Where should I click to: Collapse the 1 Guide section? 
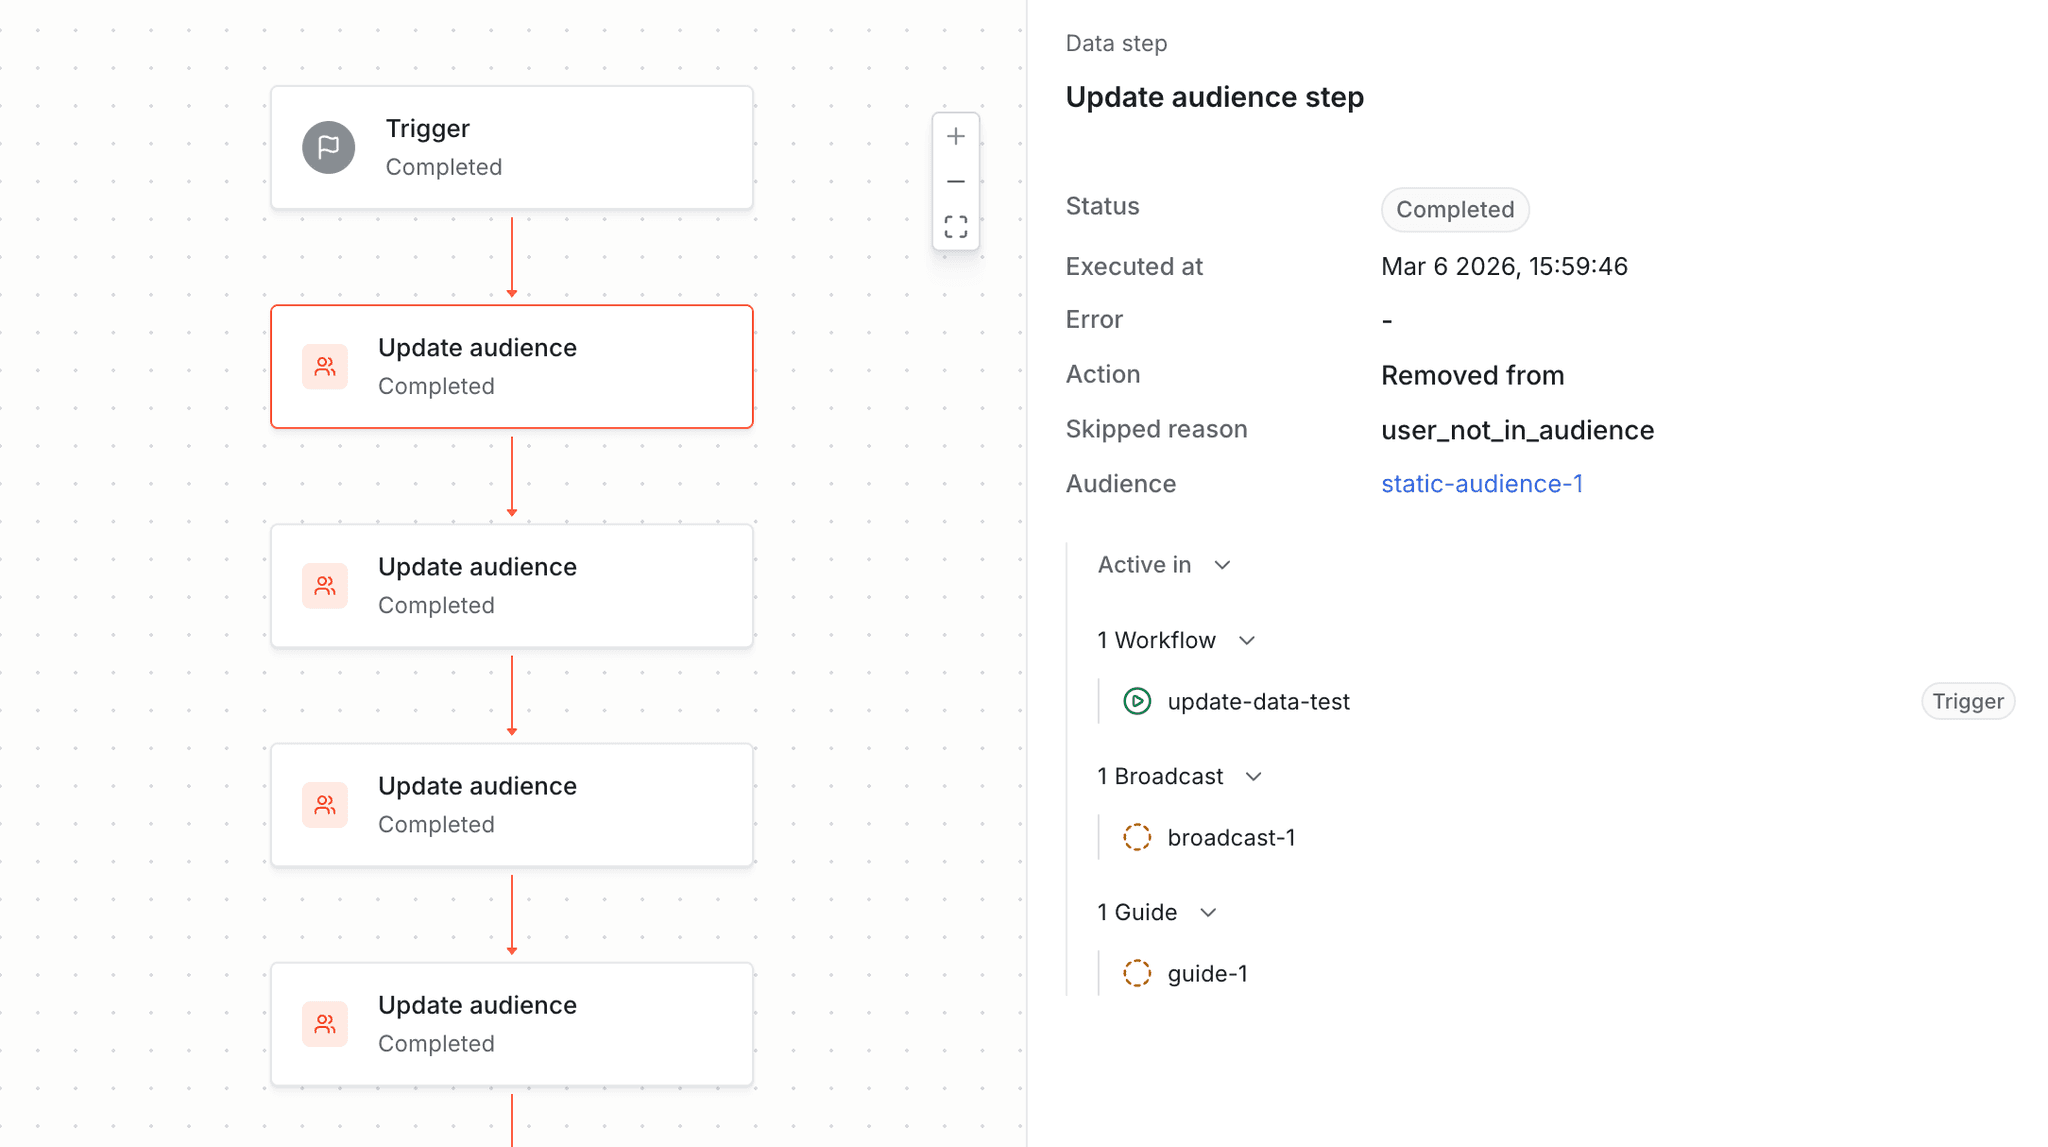click(x=1208, y=912)
